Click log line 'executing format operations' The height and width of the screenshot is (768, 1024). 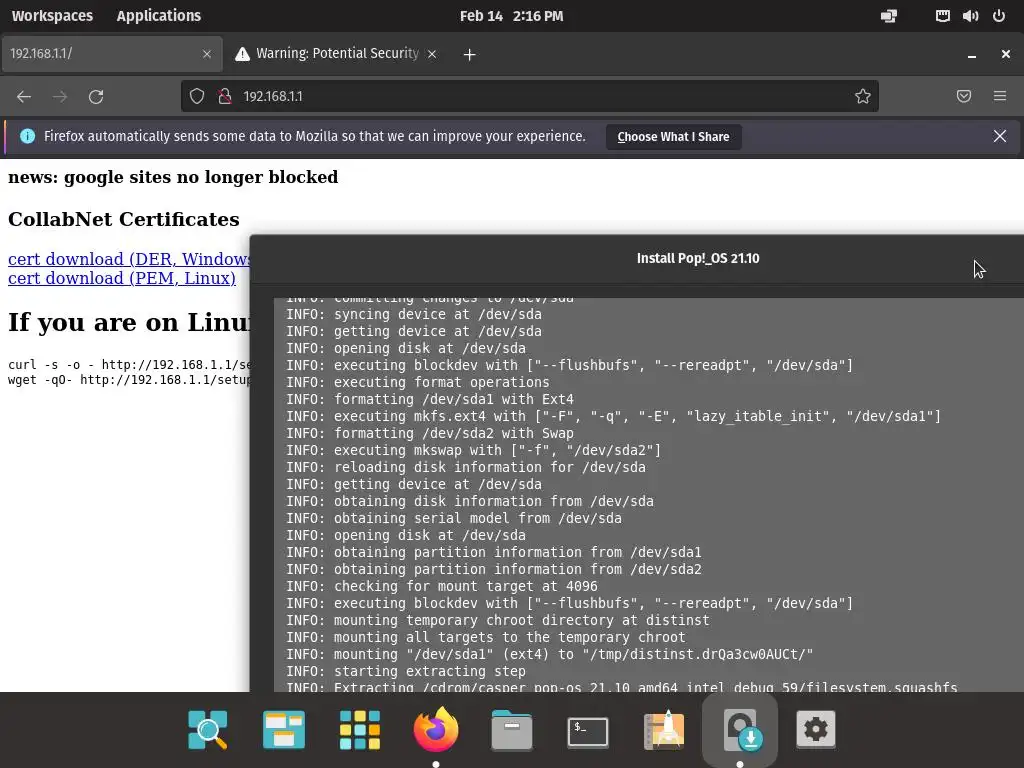[418, 382]
